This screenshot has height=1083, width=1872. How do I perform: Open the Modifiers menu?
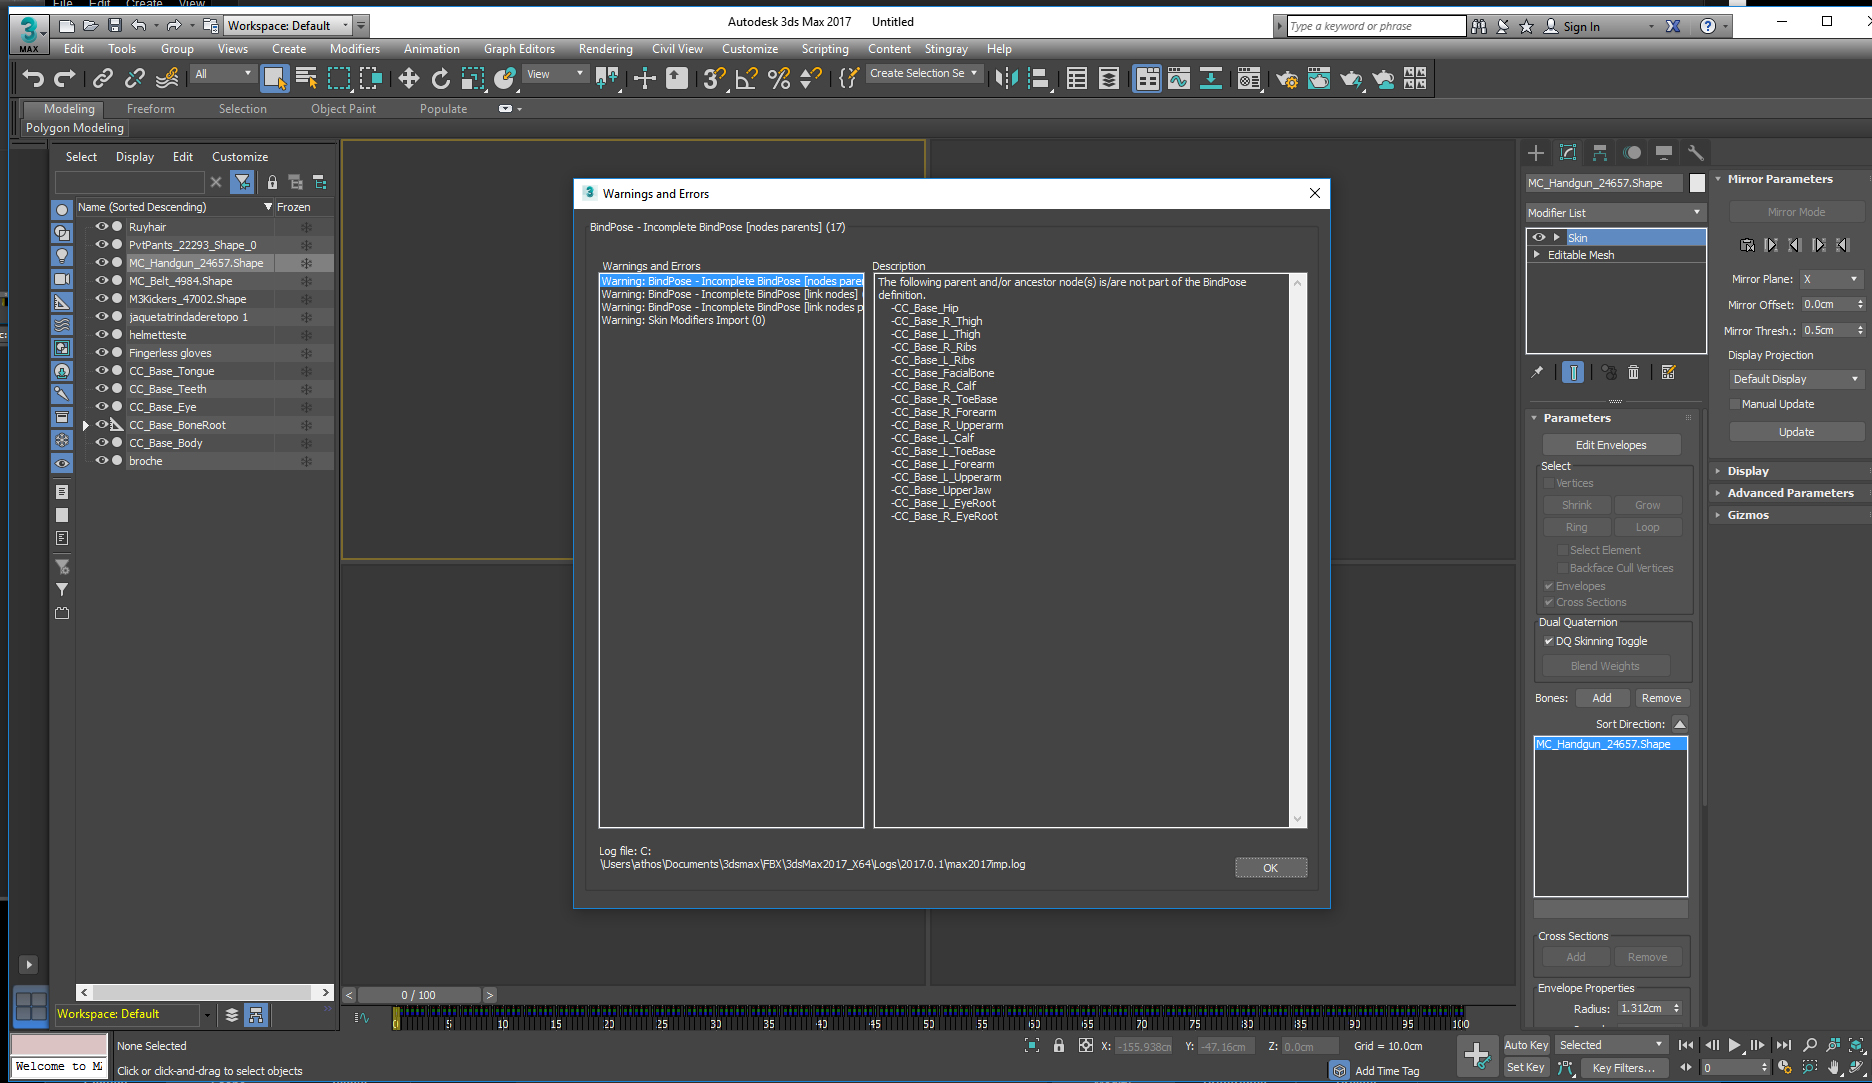tap(355, 49)
